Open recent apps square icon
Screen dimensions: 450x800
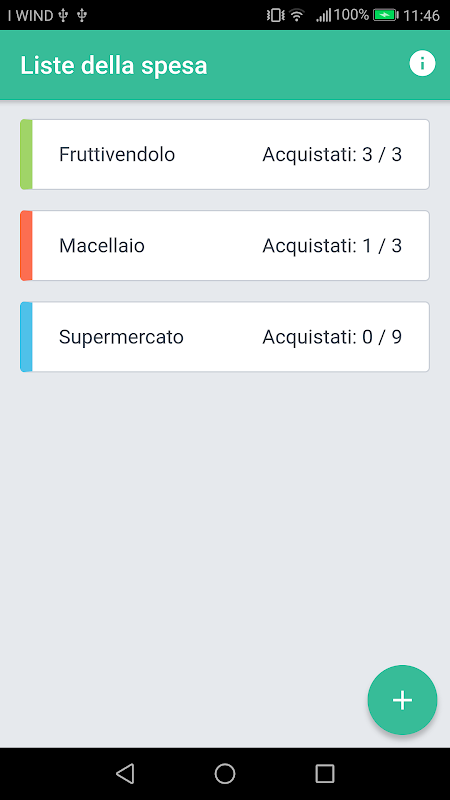point(324,773)
